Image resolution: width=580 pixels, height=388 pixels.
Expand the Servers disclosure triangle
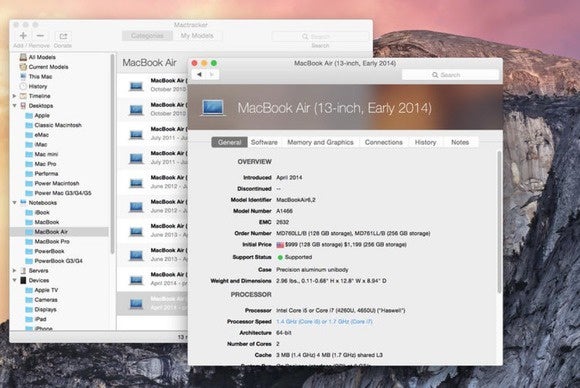pyautogui.click(x=14, y=270)
